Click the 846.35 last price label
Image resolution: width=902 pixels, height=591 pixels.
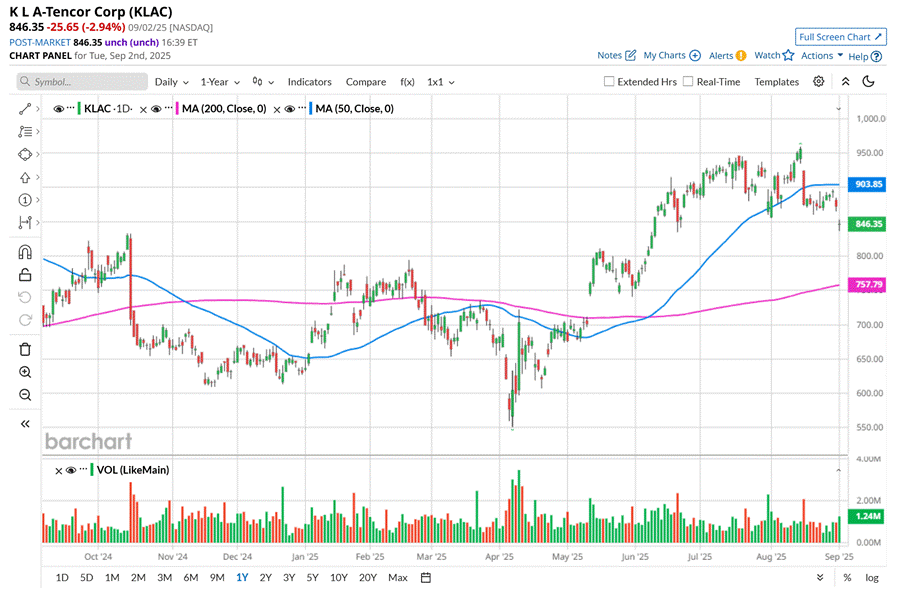868,224
